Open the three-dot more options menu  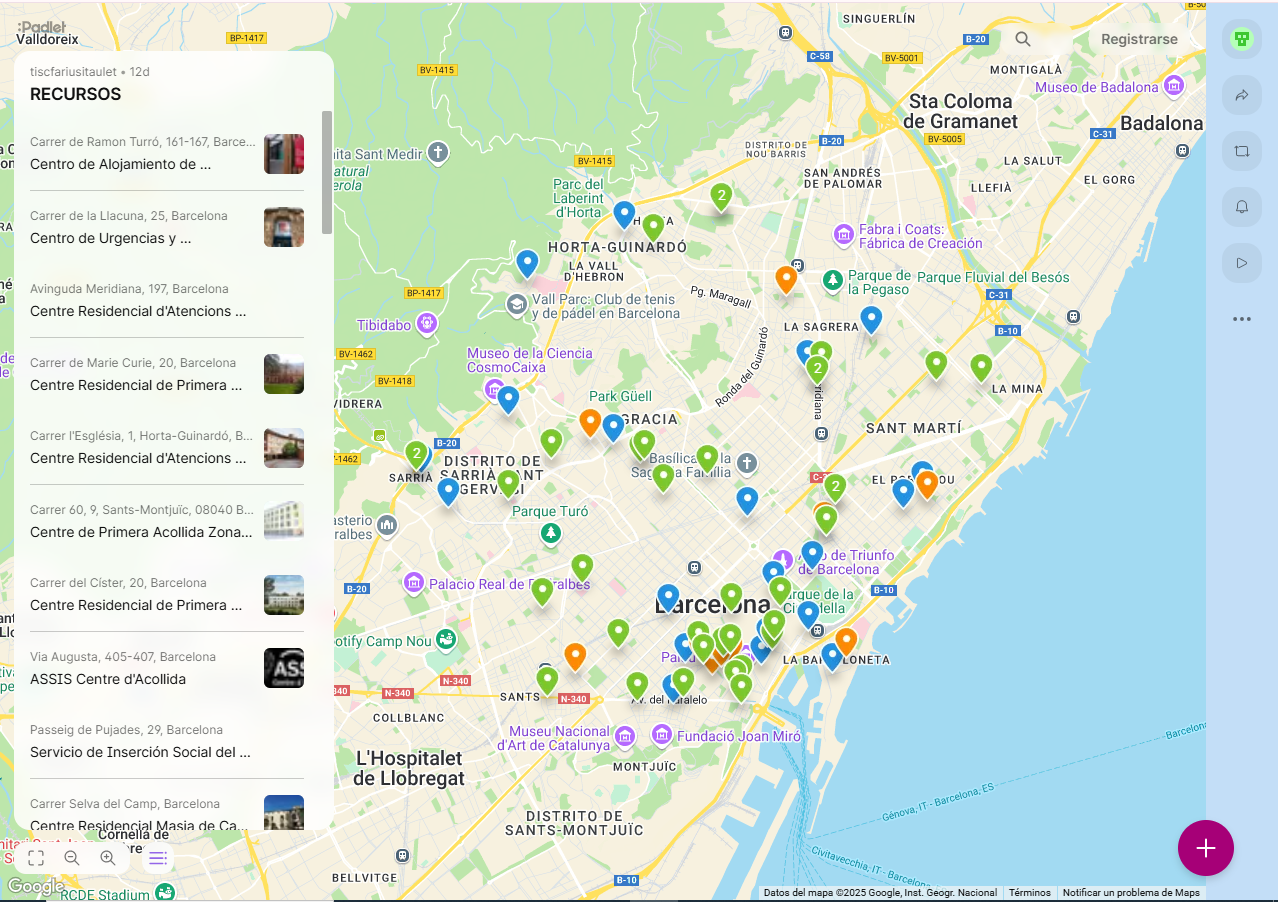pyautogui.click(x=1242, y=319)
